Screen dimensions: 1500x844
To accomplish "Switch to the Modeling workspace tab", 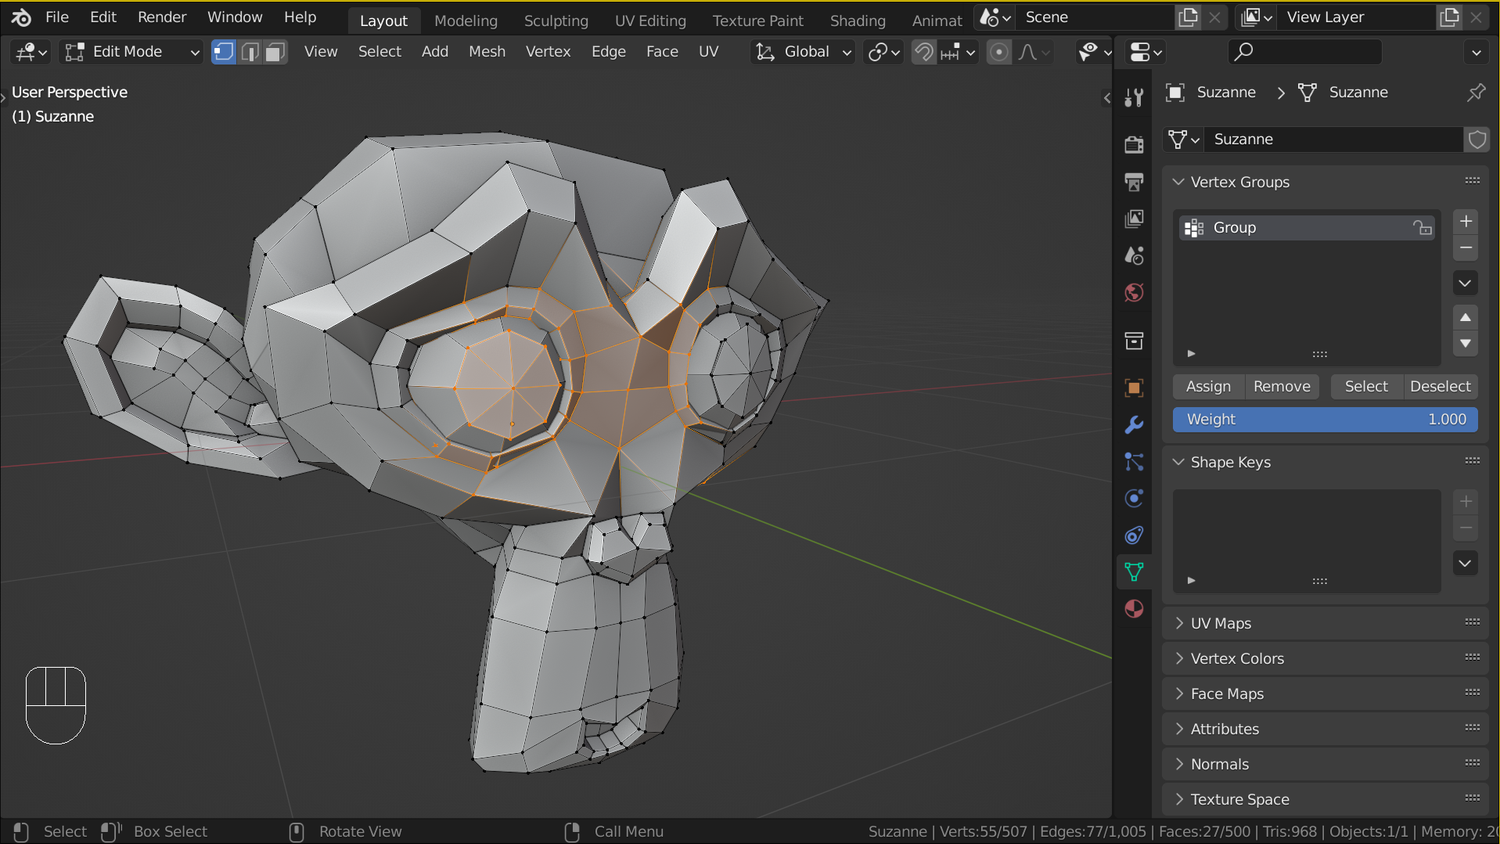I will coord(466,20).
